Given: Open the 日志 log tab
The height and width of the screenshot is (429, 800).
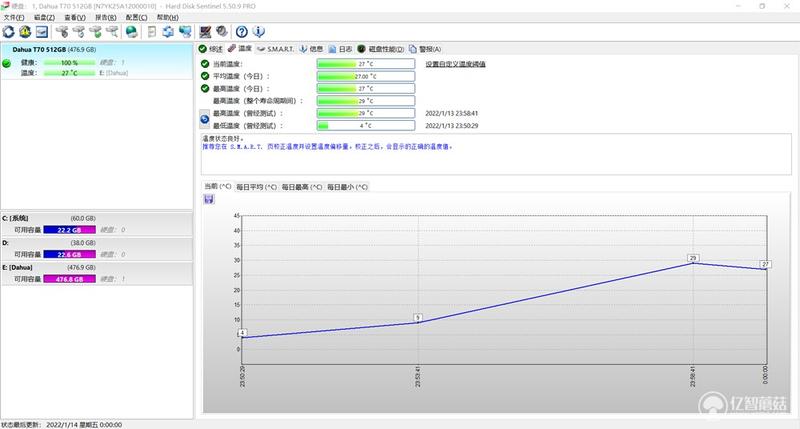Looking at the screenshot, I should pyautogui.click(x=340, y=49).
